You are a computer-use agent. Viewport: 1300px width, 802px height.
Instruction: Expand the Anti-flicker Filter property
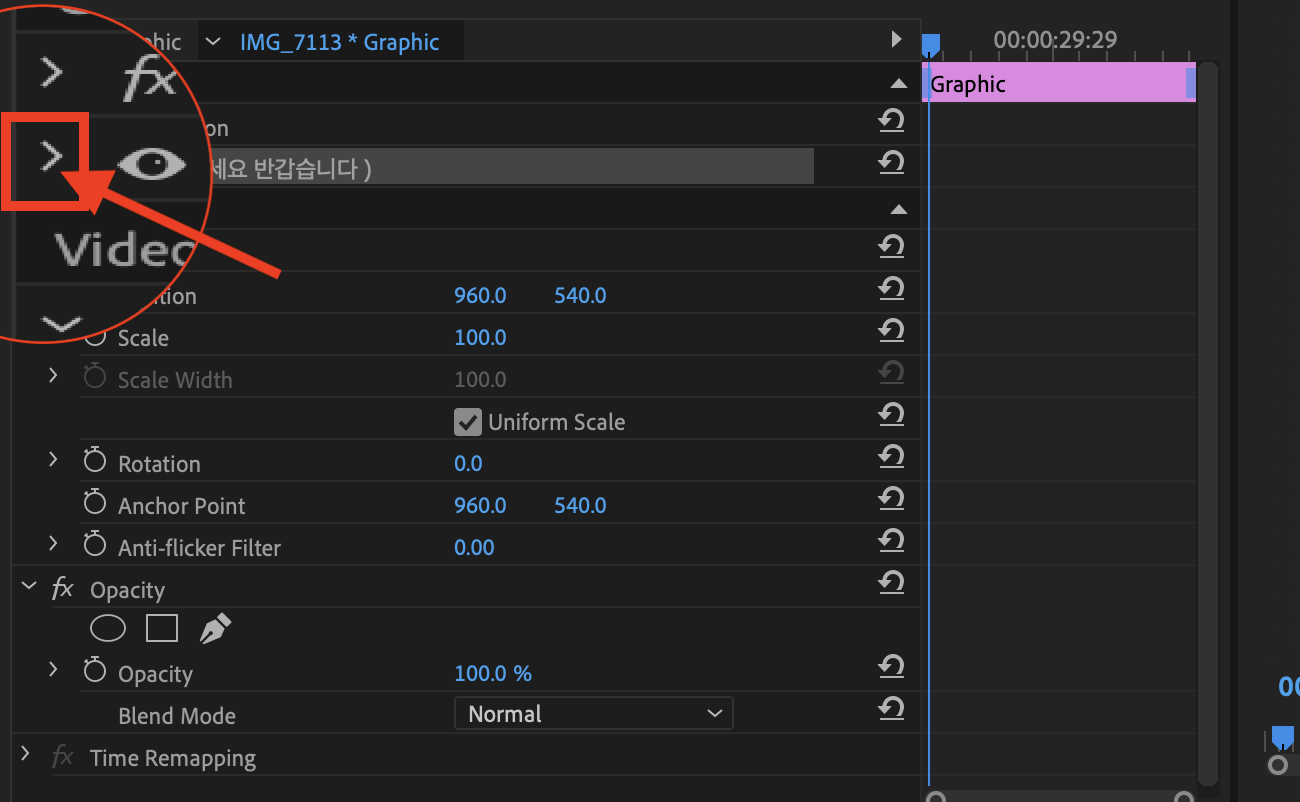[x=53, y=543]
